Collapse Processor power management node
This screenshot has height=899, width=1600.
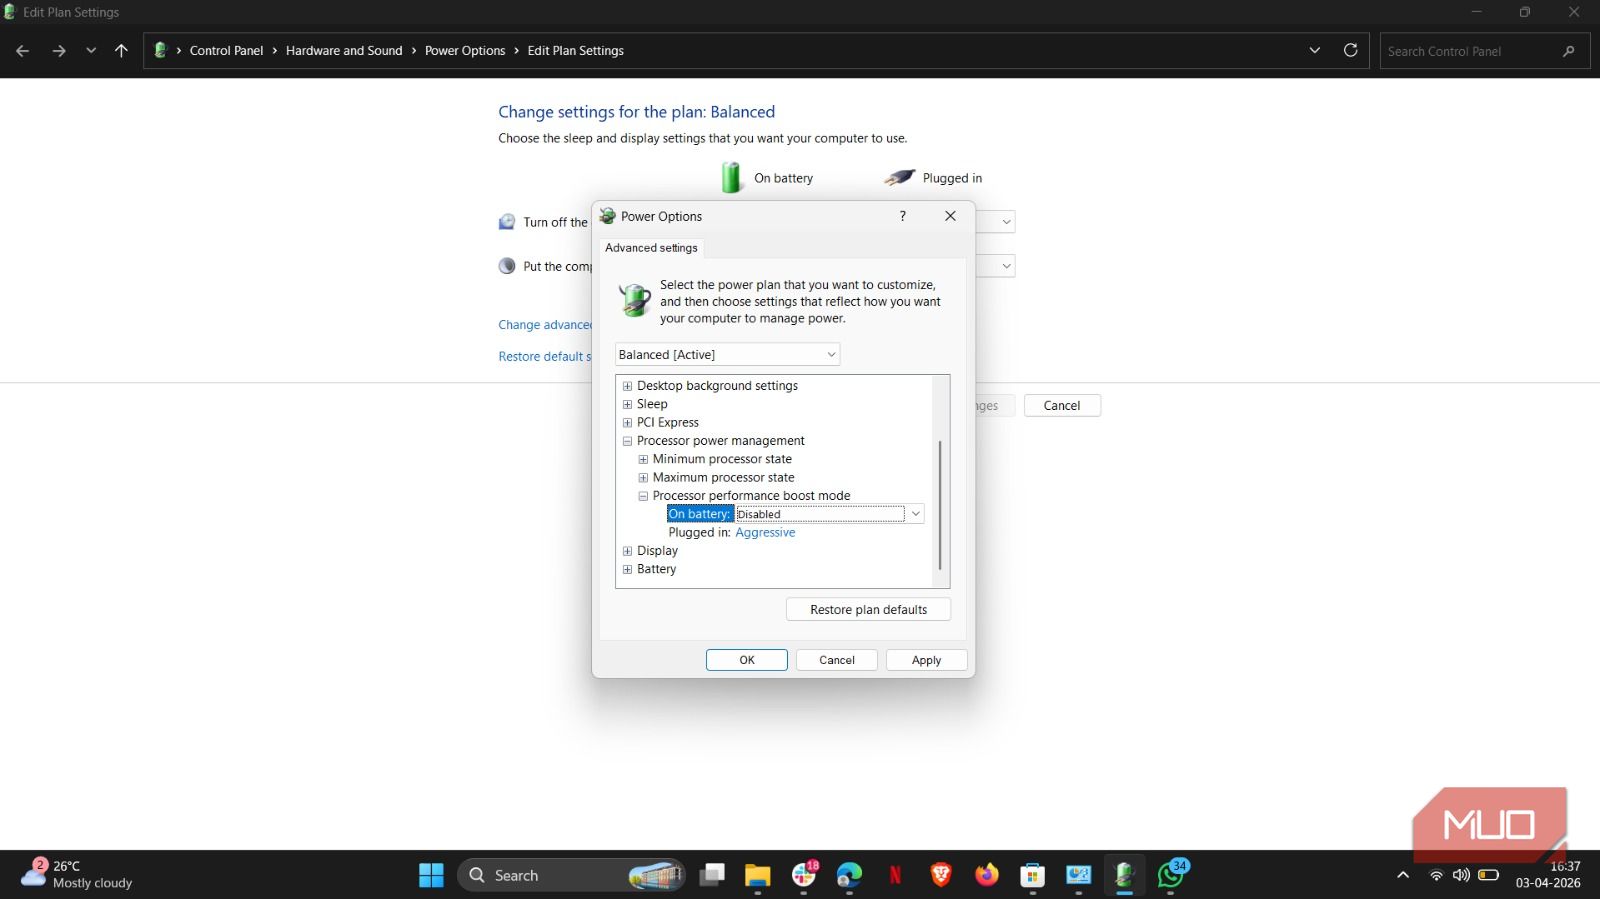[x=627, y=441]
